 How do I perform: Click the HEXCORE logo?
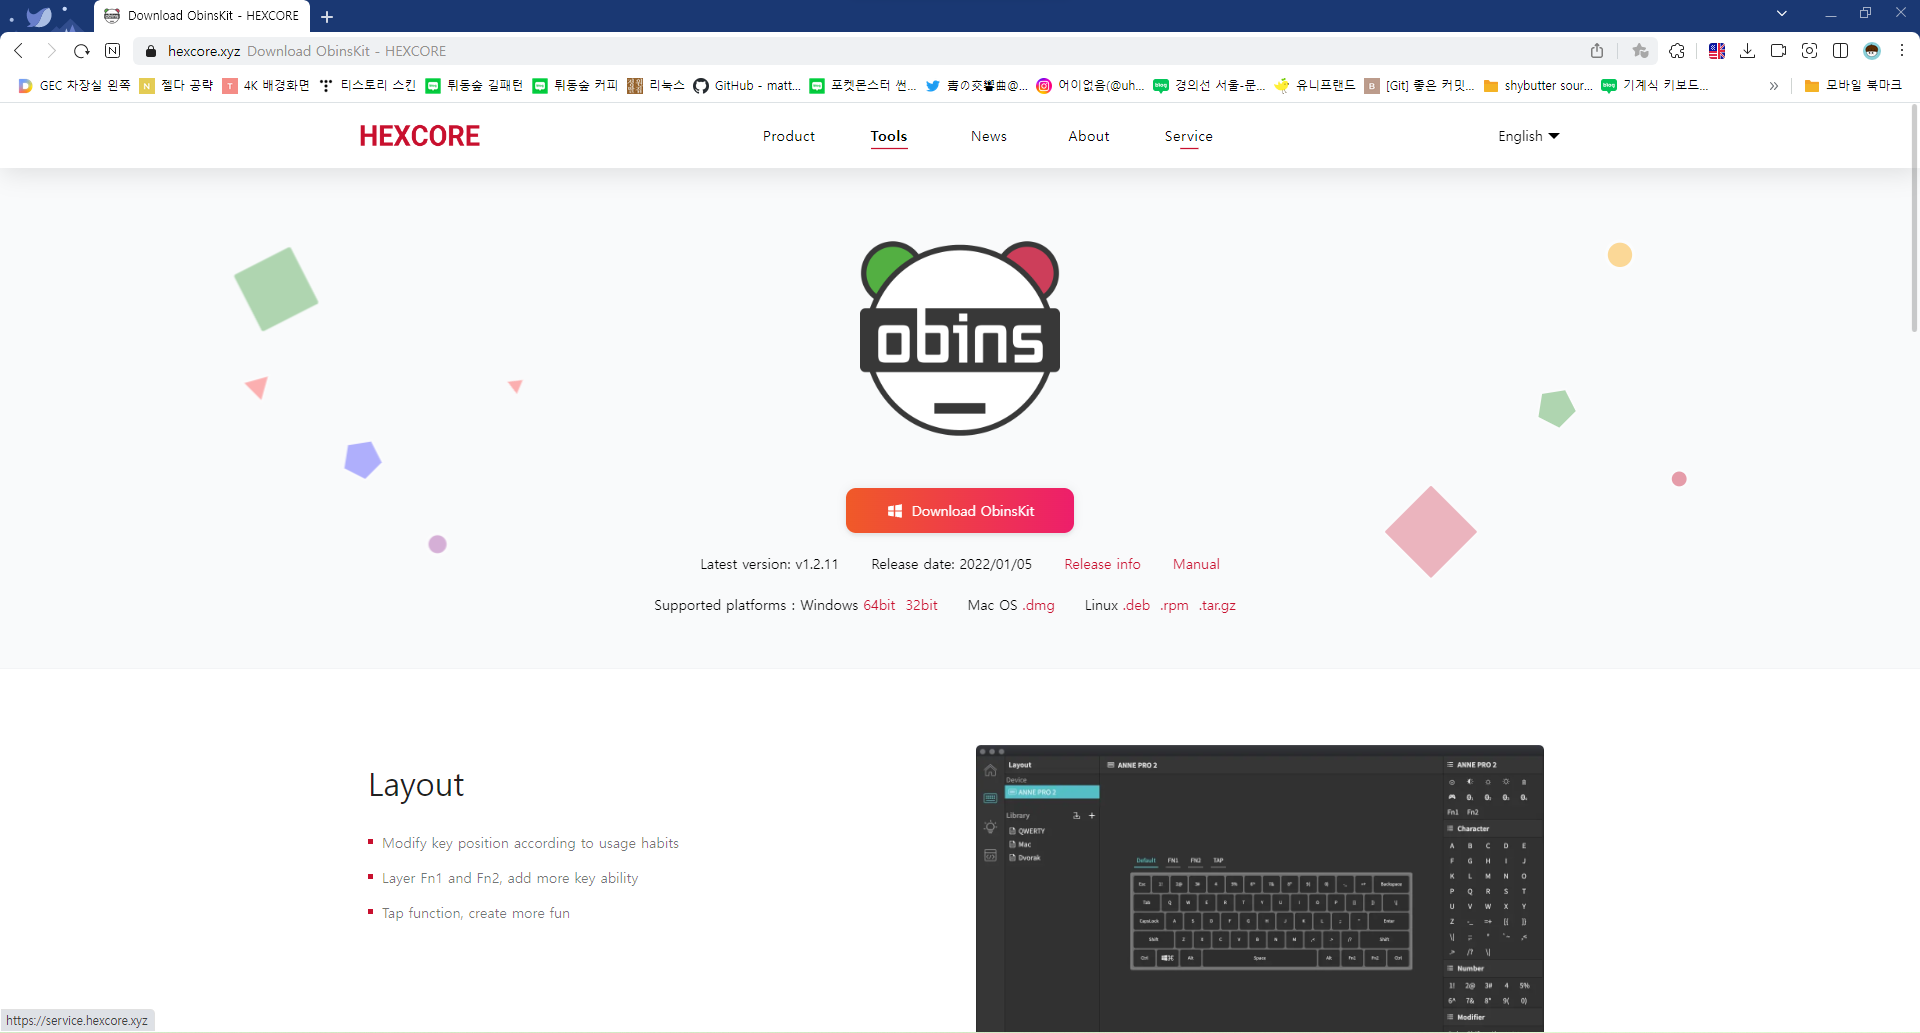click(x=420, y=136)
